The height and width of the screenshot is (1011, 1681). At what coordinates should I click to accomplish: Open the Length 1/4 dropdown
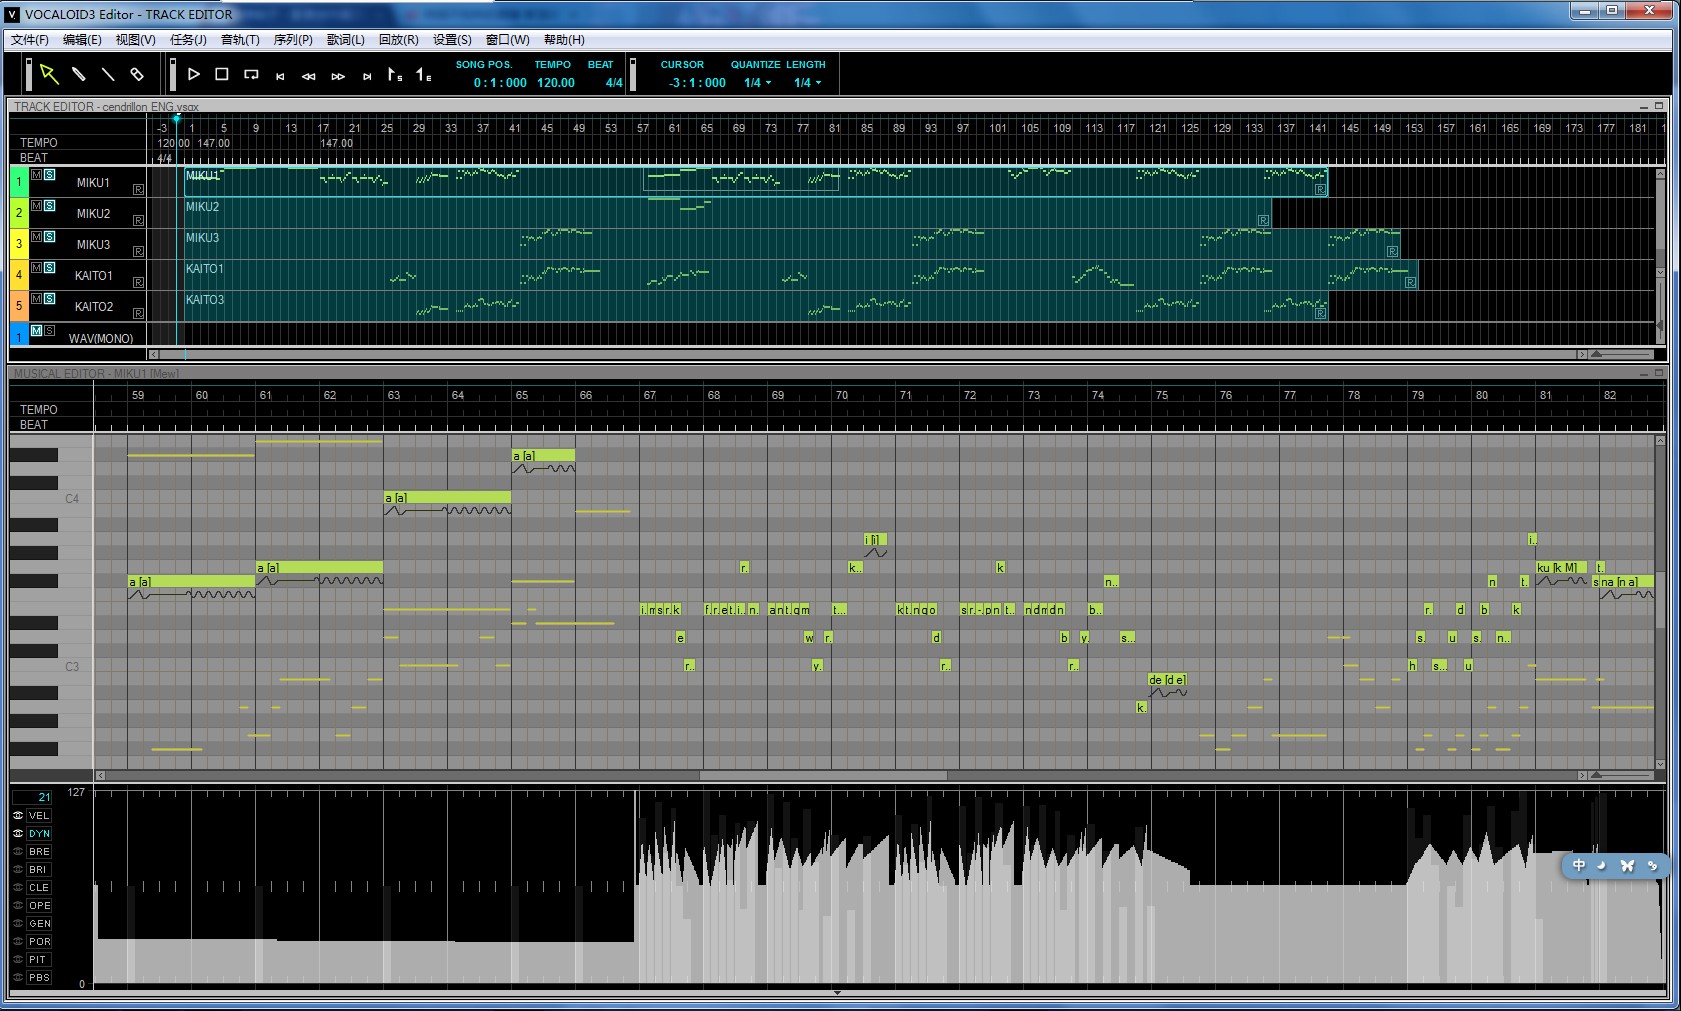pyautogui.click(x=807, y=83)
